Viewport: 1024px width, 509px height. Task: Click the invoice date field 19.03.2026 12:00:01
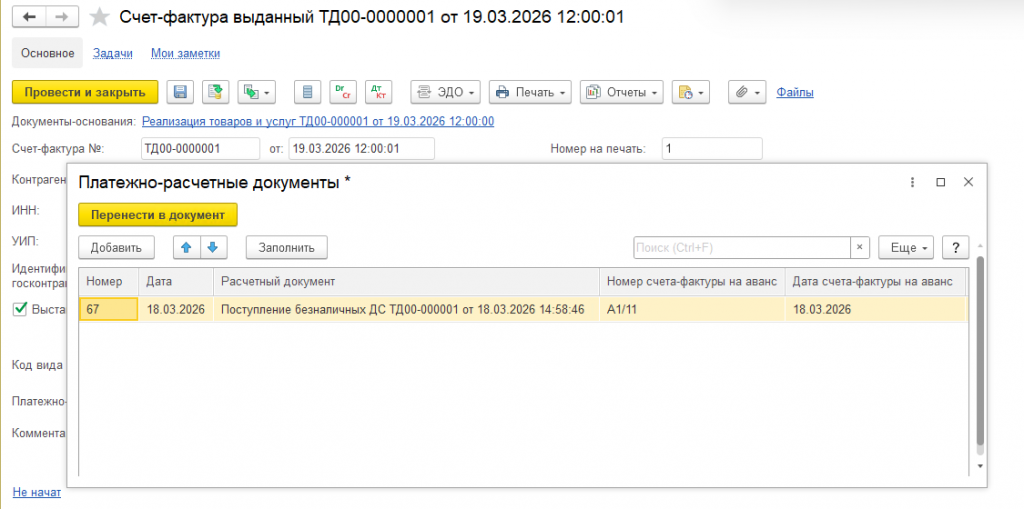361,148
